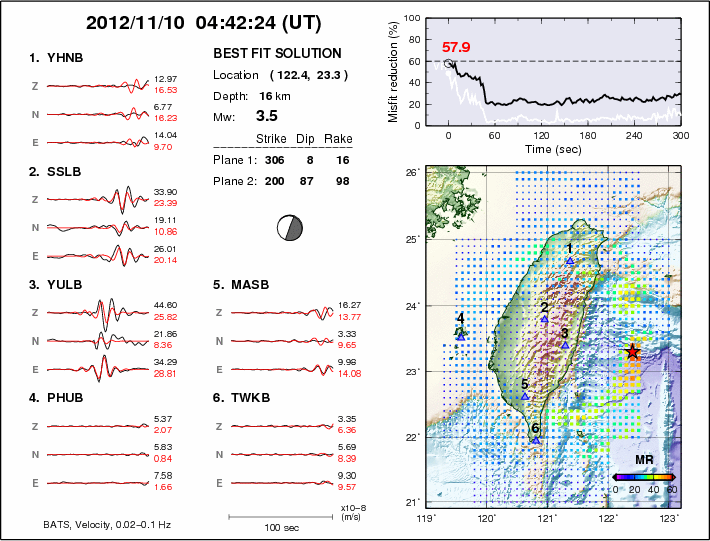Click the focal mechanism beachball diagram
This screenshot has height=541, width=710.
[x=289, y=227]
